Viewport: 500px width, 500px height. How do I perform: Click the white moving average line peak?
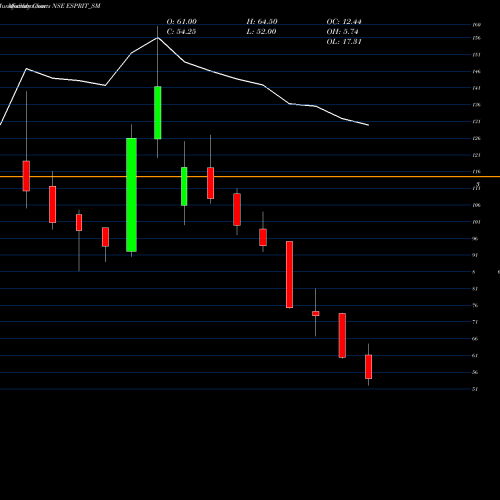tap(158, 38)
